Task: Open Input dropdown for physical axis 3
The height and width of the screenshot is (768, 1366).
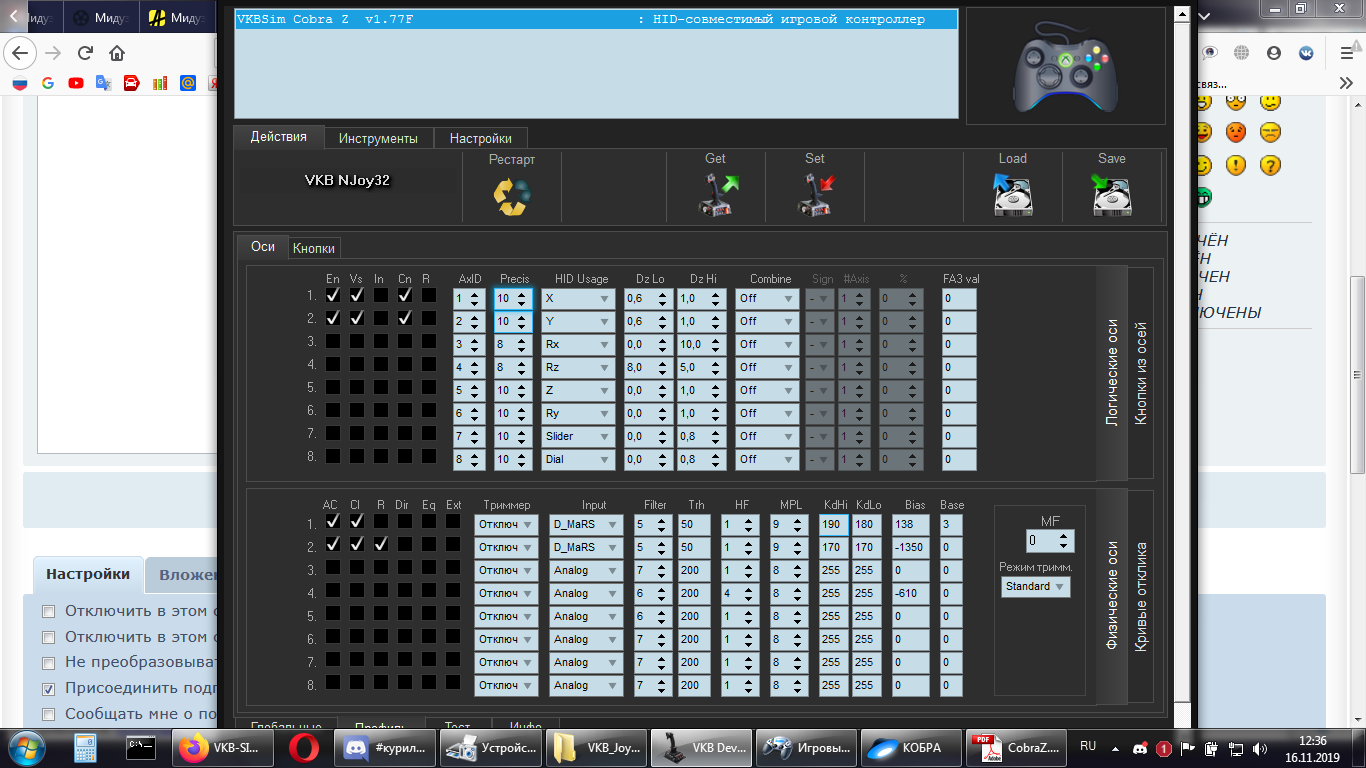Action: [x=586, y=571]
